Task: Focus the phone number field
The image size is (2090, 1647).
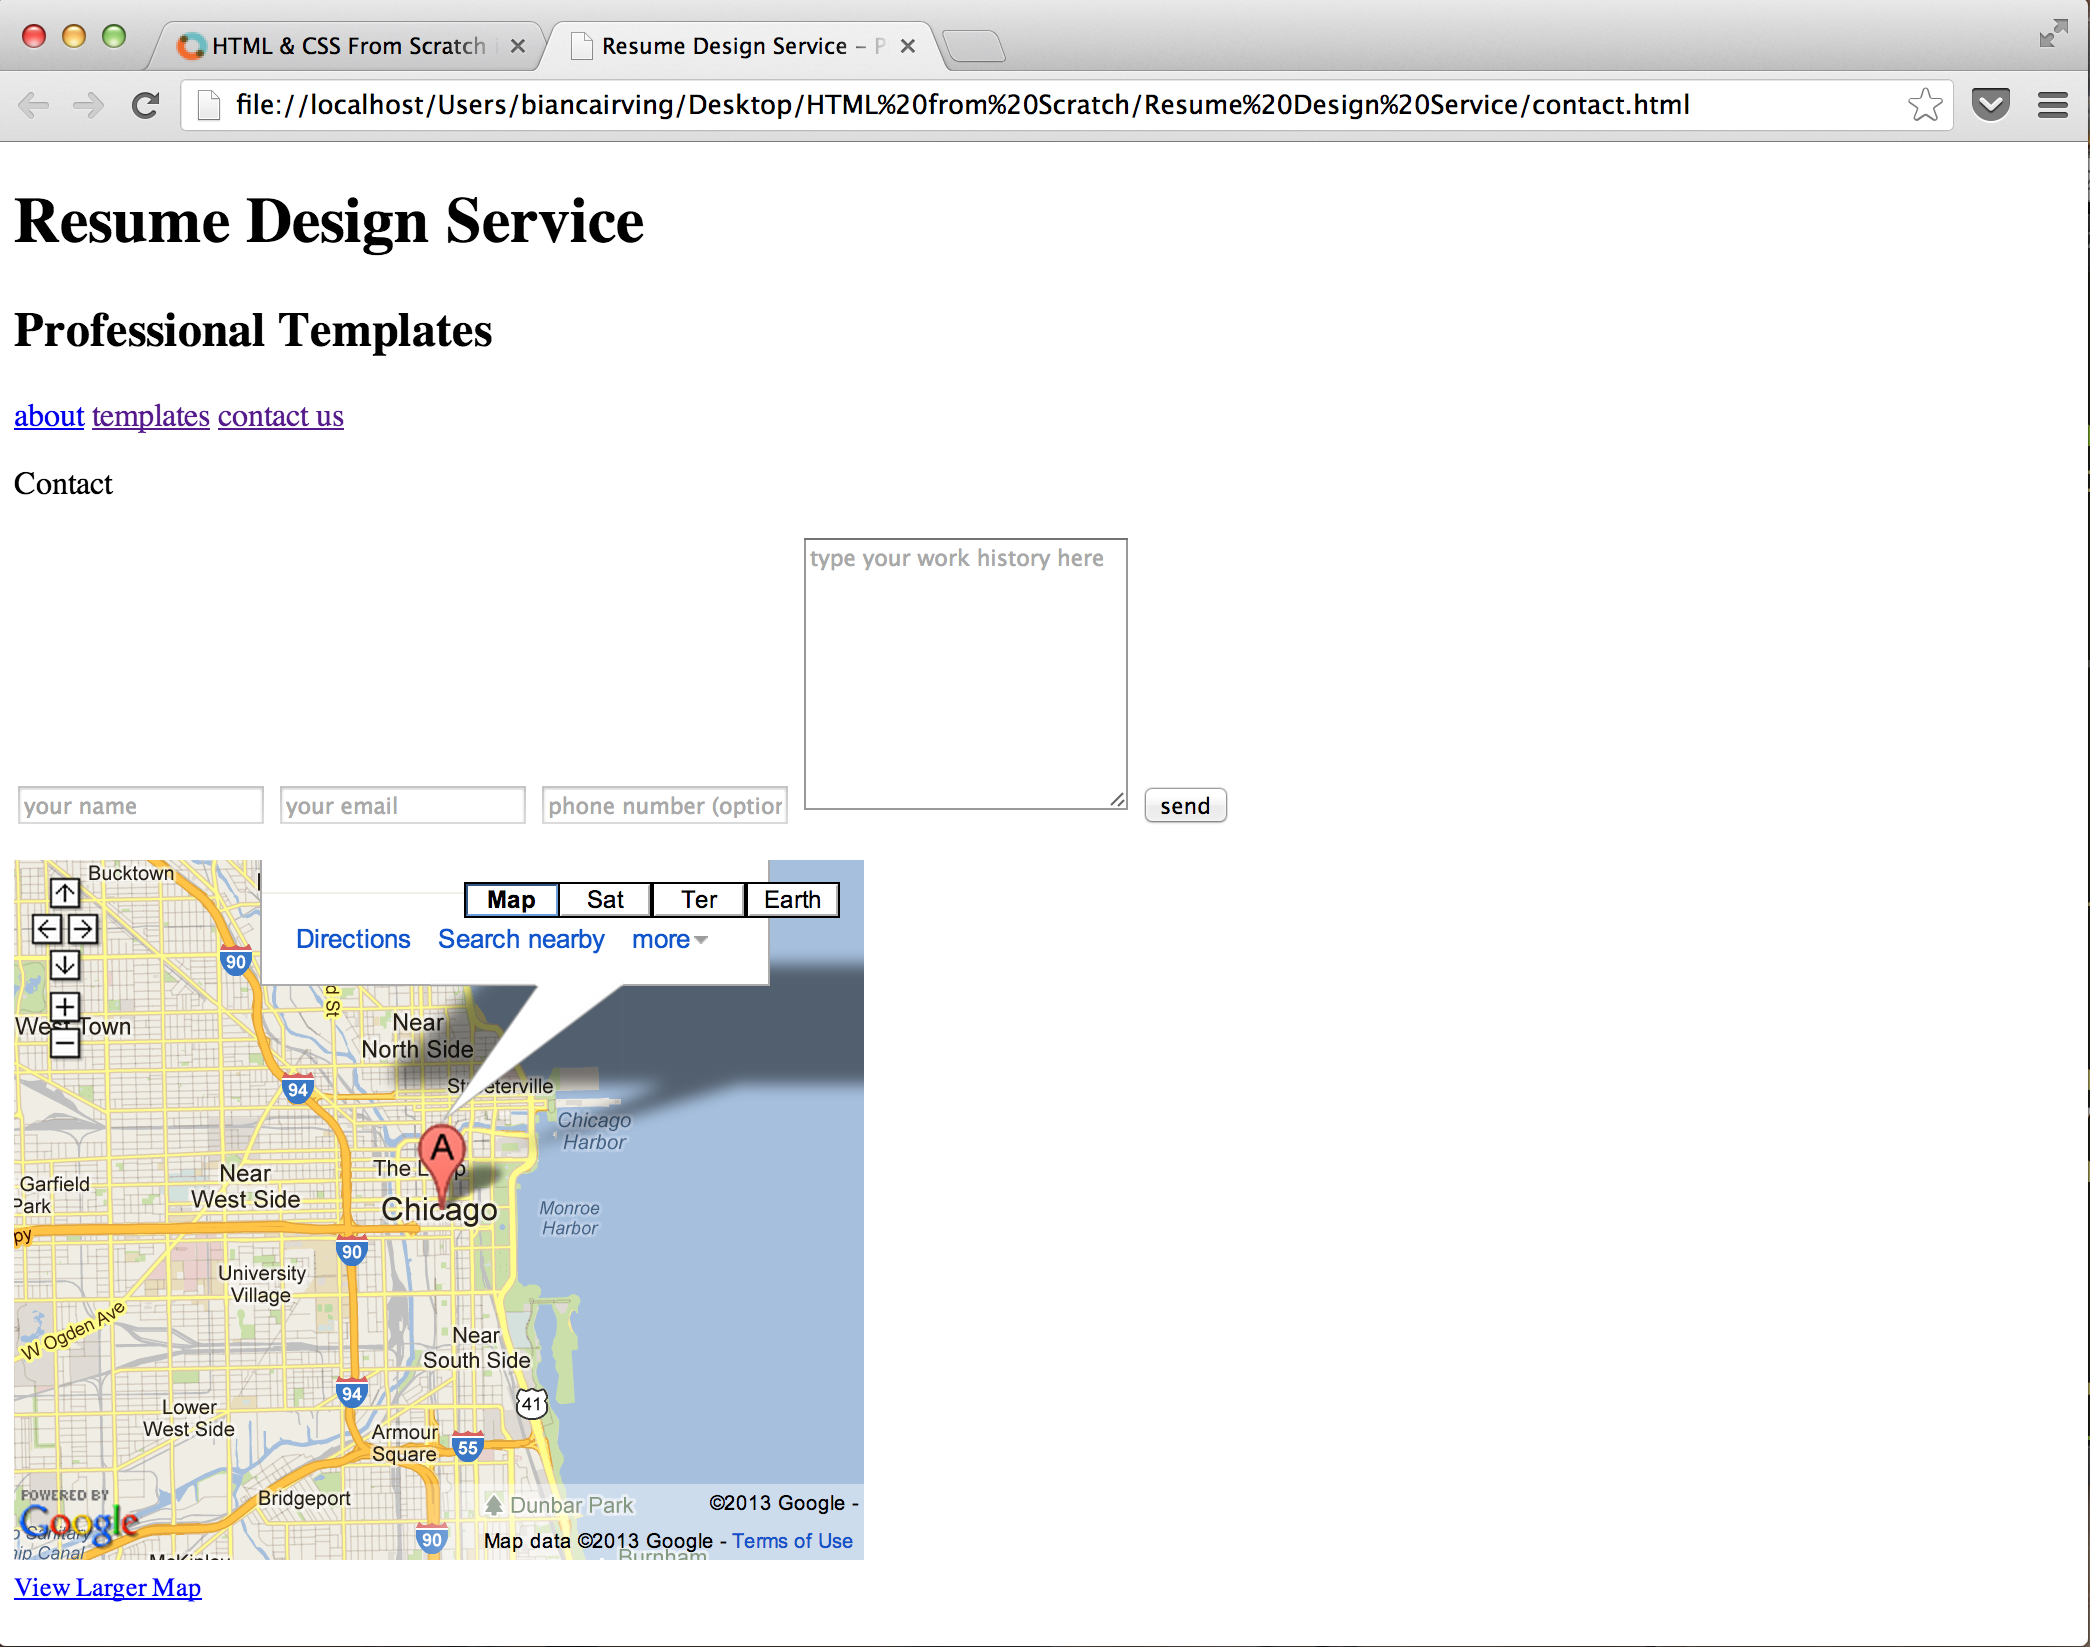Action: [x=665, y=805]
